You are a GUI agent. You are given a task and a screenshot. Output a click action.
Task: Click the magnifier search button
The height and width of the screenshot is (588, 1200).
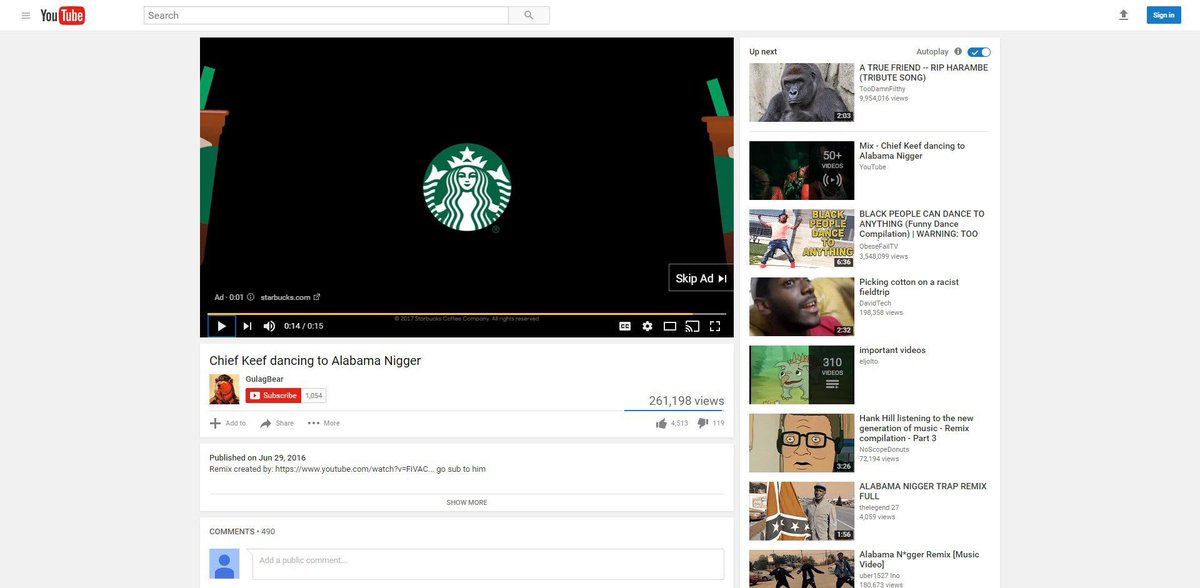coord(529,15)
